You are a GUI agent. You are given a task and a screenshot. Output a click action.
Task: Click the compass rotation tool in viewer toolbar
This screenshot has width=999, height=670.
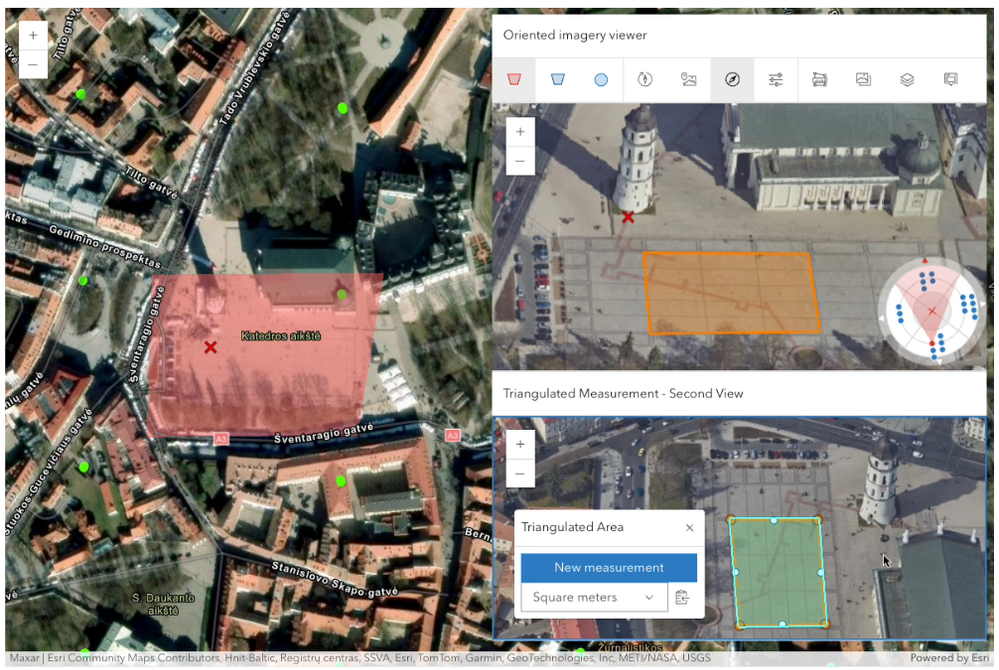coord(645,80)
